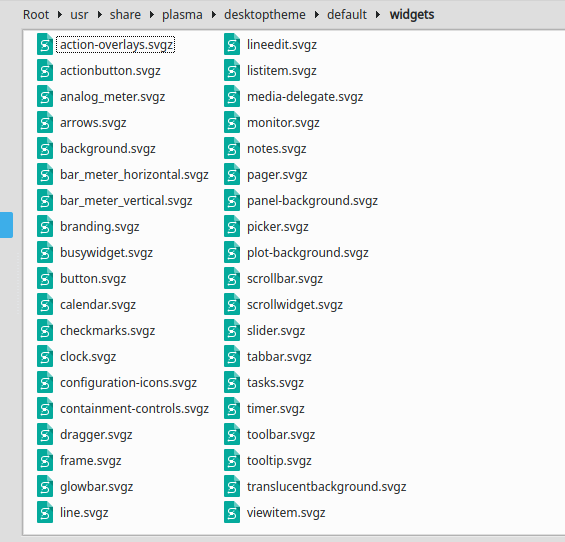Select scrollwidget.svgz file name
565x542 pixels.
[295, 305]
